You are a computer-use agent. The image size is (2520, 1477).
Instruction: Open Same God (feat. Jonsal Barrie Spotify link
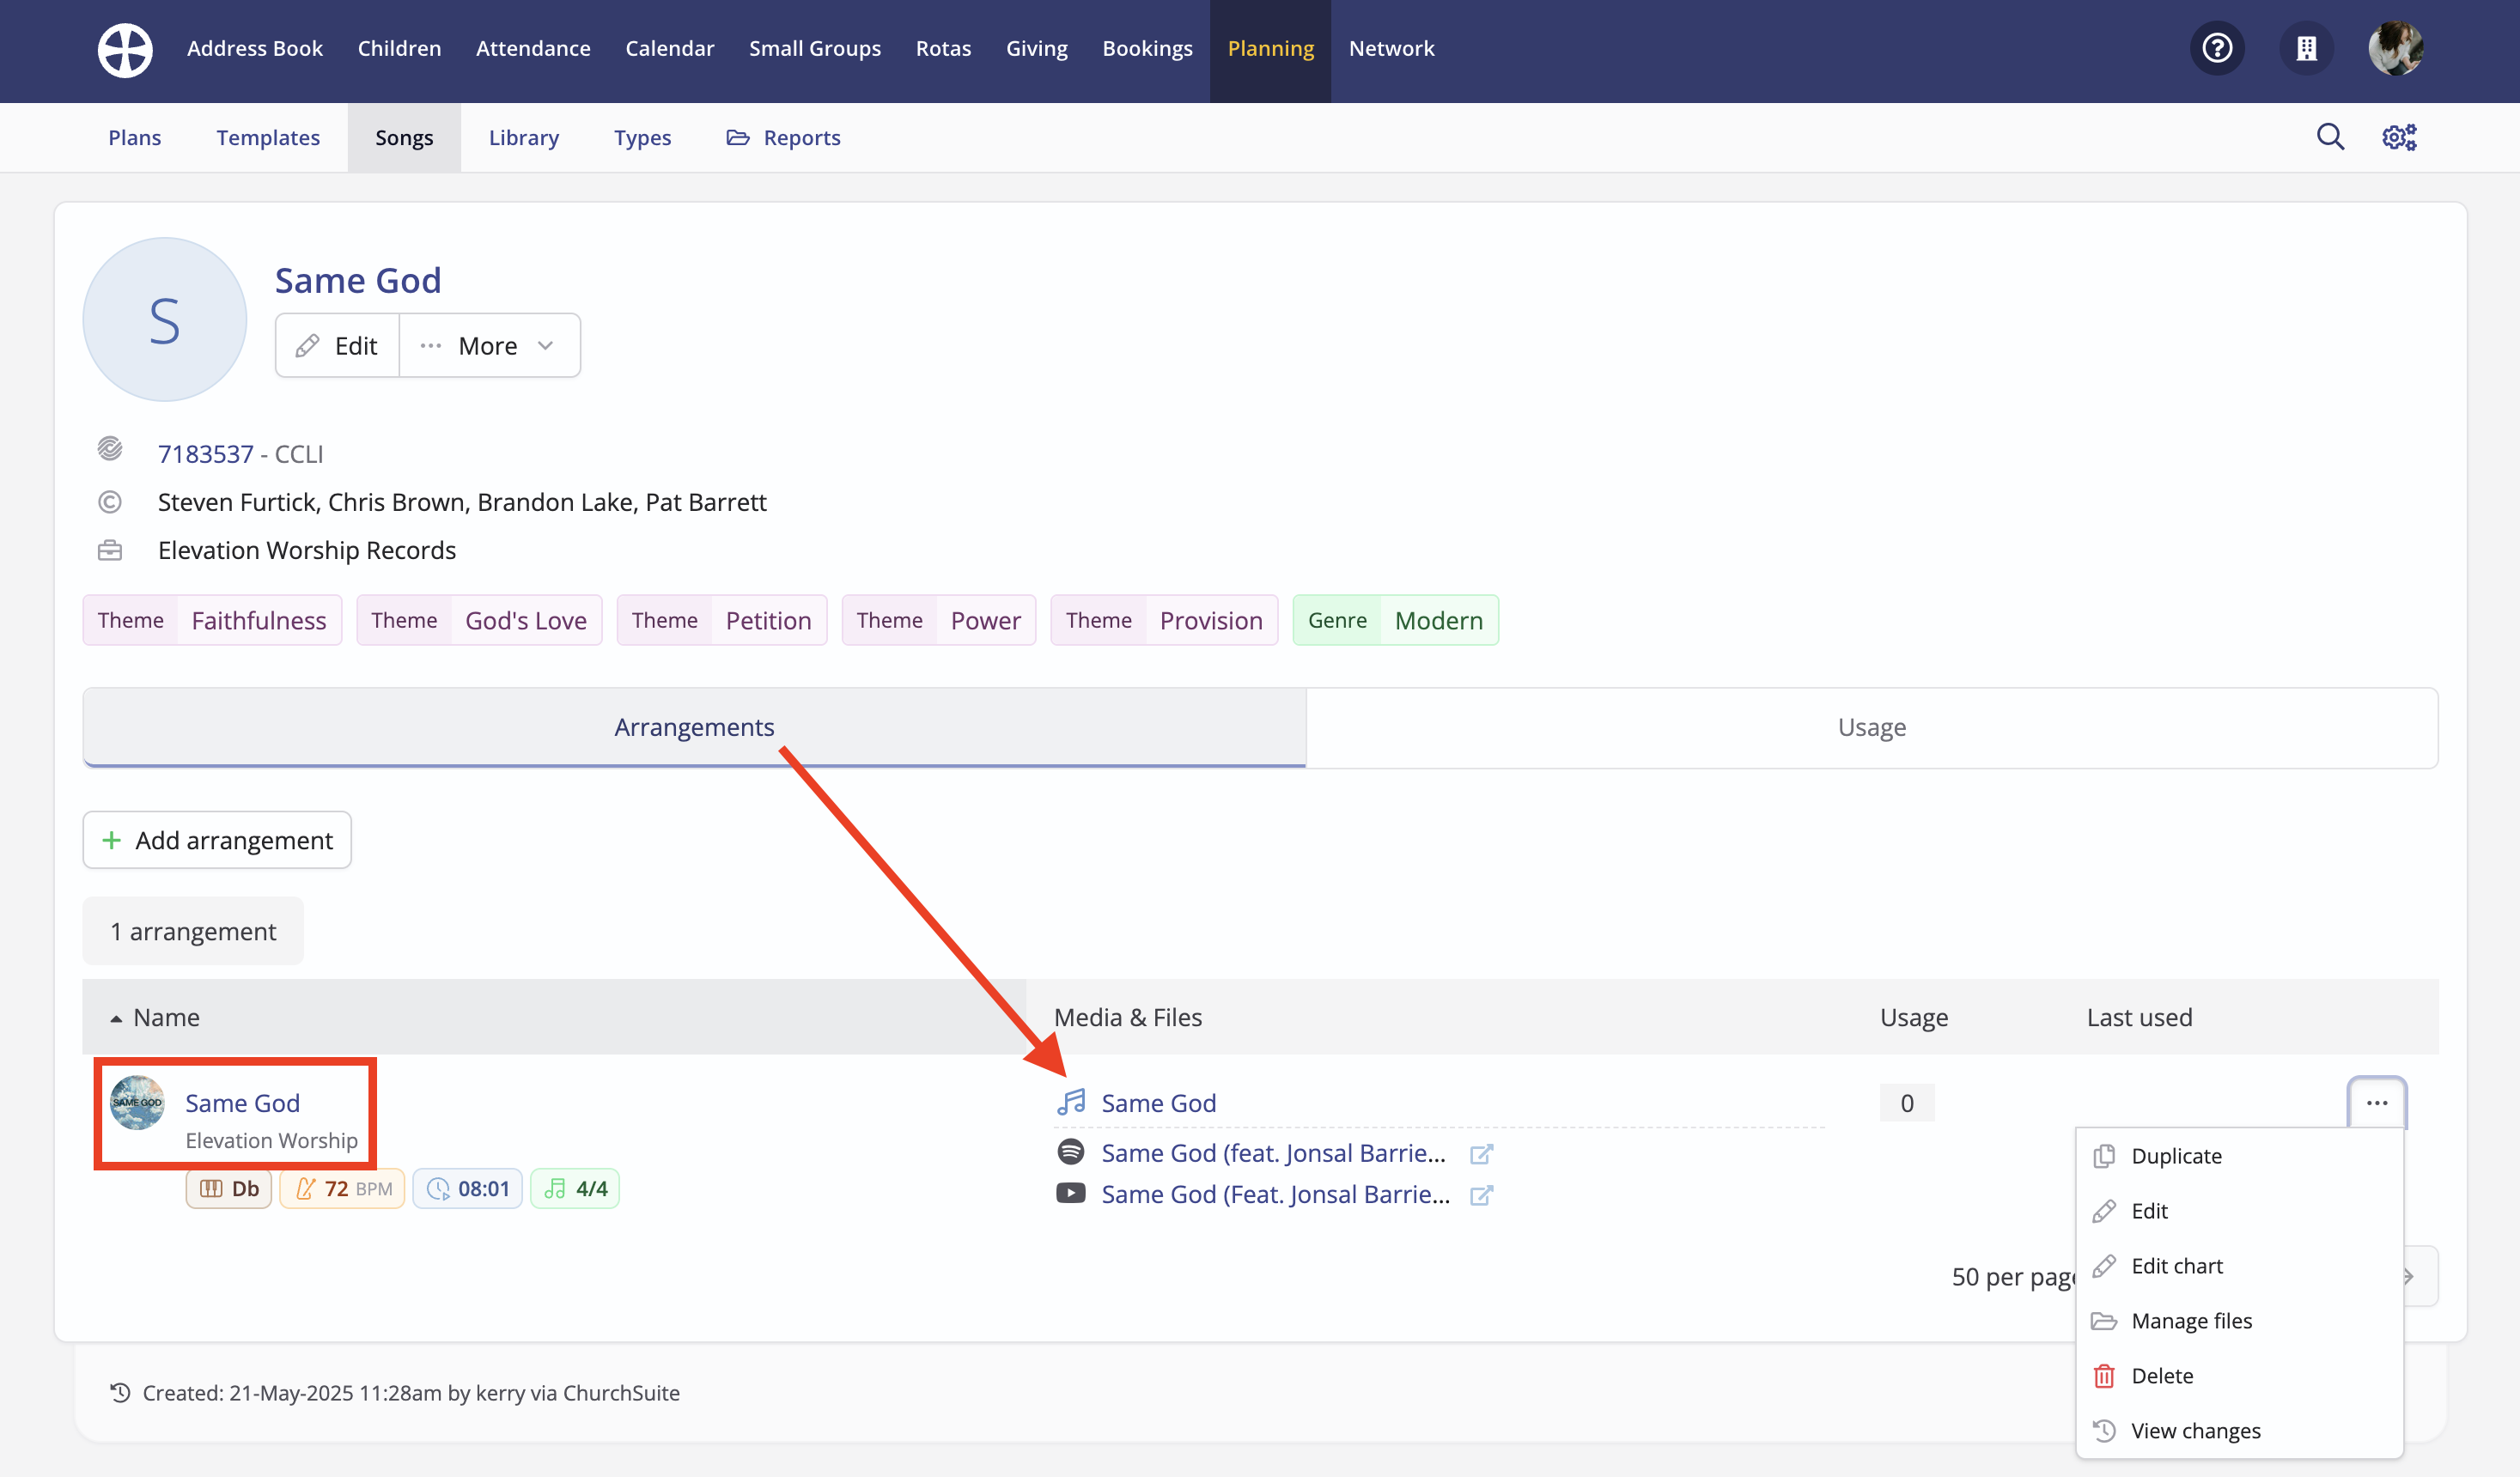[1273, 1153]
